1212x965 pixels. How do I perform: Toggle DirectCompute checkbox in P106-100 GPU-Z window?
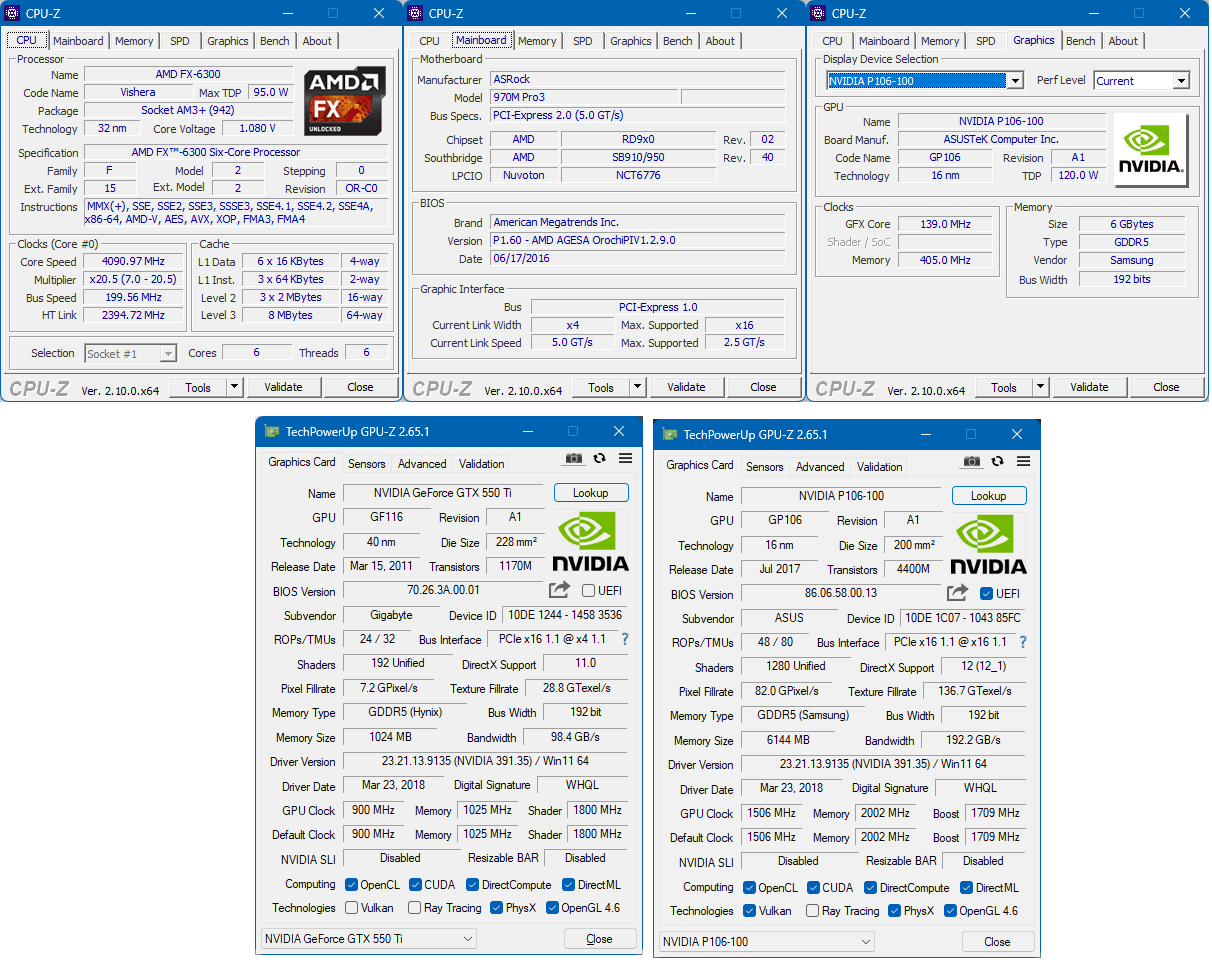point(871,888)
